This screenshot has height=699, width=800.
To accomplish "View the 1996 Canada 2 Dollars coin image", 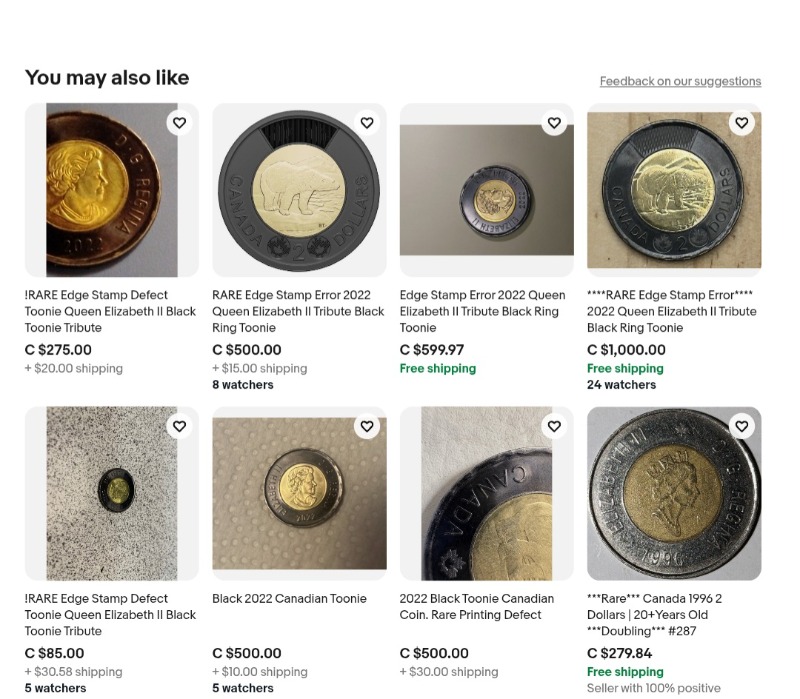I will point(673,500).
